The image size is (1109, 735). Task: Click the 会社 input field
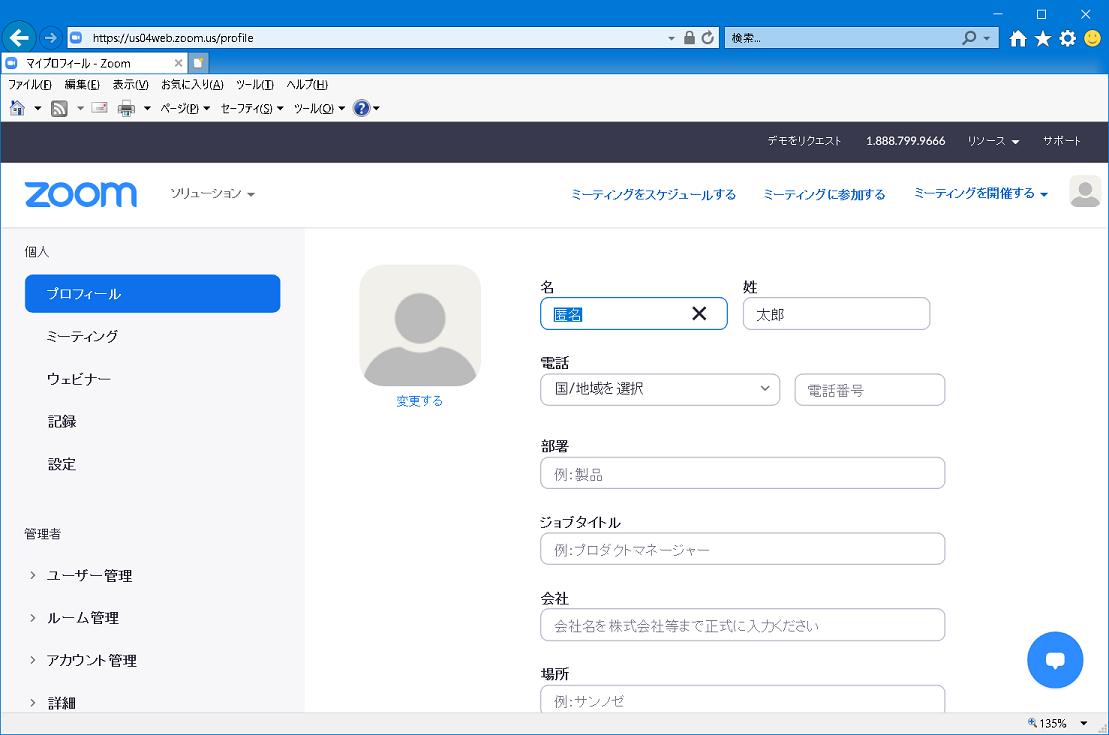(742, 625)
